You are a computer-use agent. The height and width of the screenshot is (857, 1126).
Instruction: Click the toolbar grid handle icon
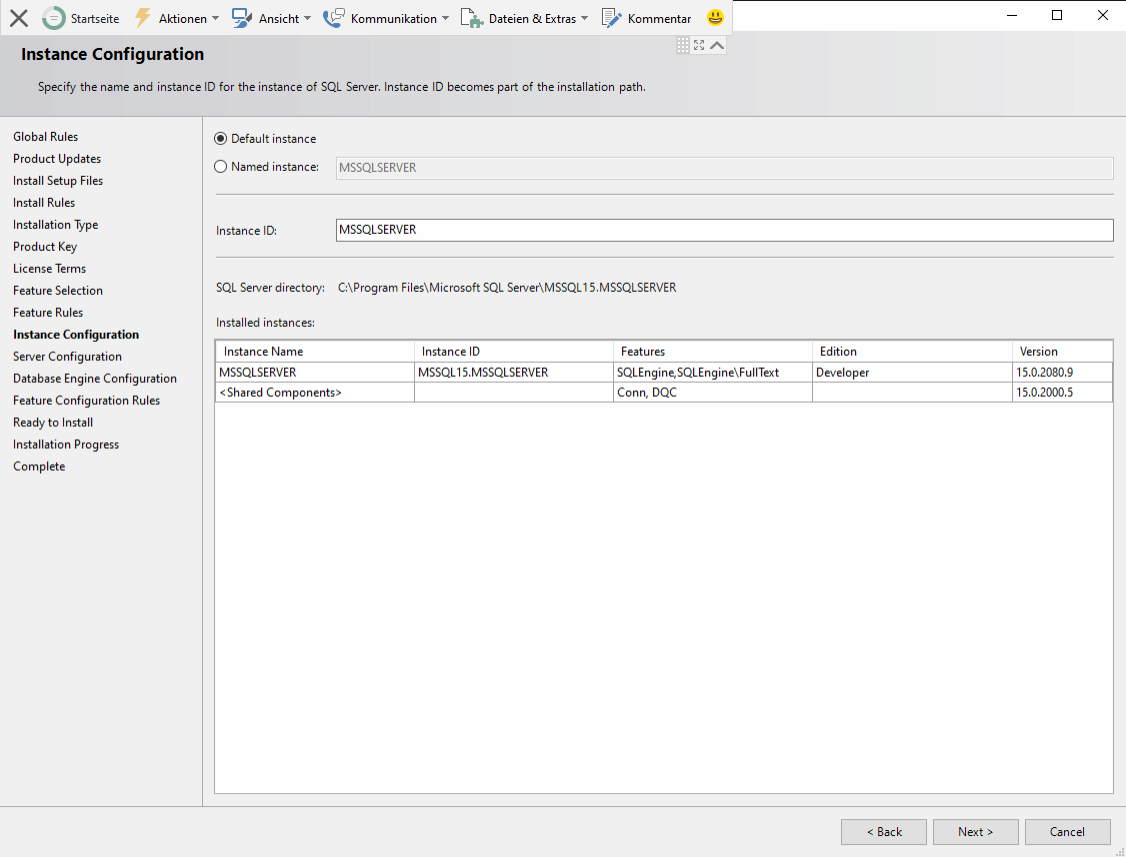[x=683, y=45]
